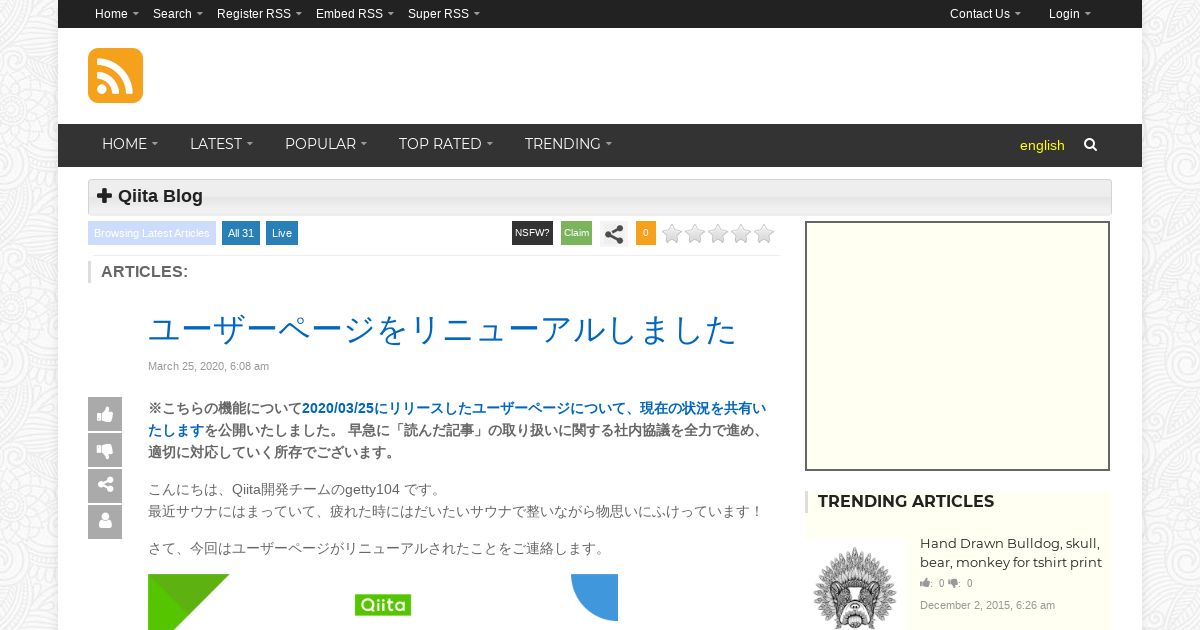Open the search magnifier in nav bar
The width and height of the screenshot is (1200, 630).
pyautogui.click(x=1090, y=145)
